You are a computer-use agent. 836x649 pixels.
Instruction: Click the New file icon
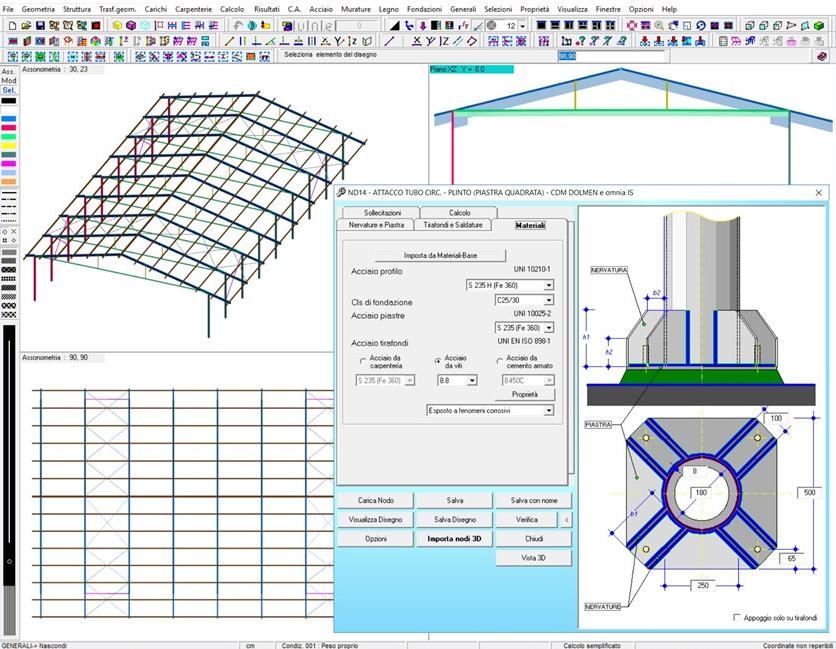coord(7,25)
